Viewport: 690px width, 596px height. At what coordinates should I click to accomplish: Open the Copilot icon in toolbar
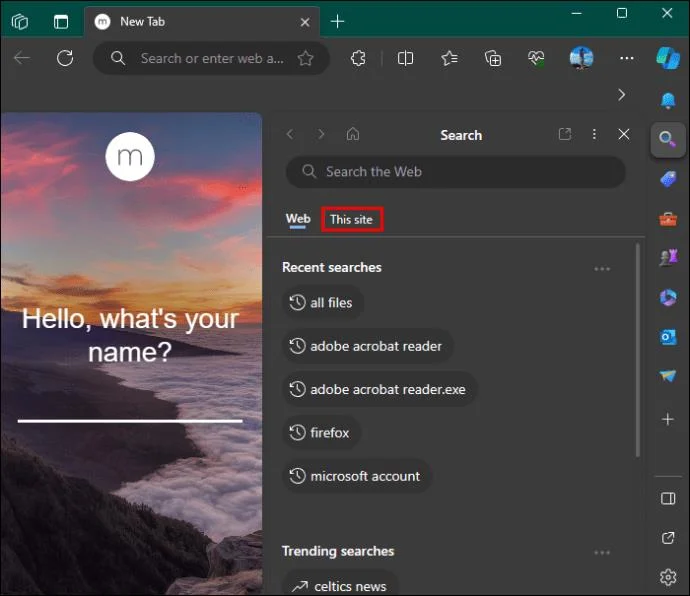pos(667,58)
